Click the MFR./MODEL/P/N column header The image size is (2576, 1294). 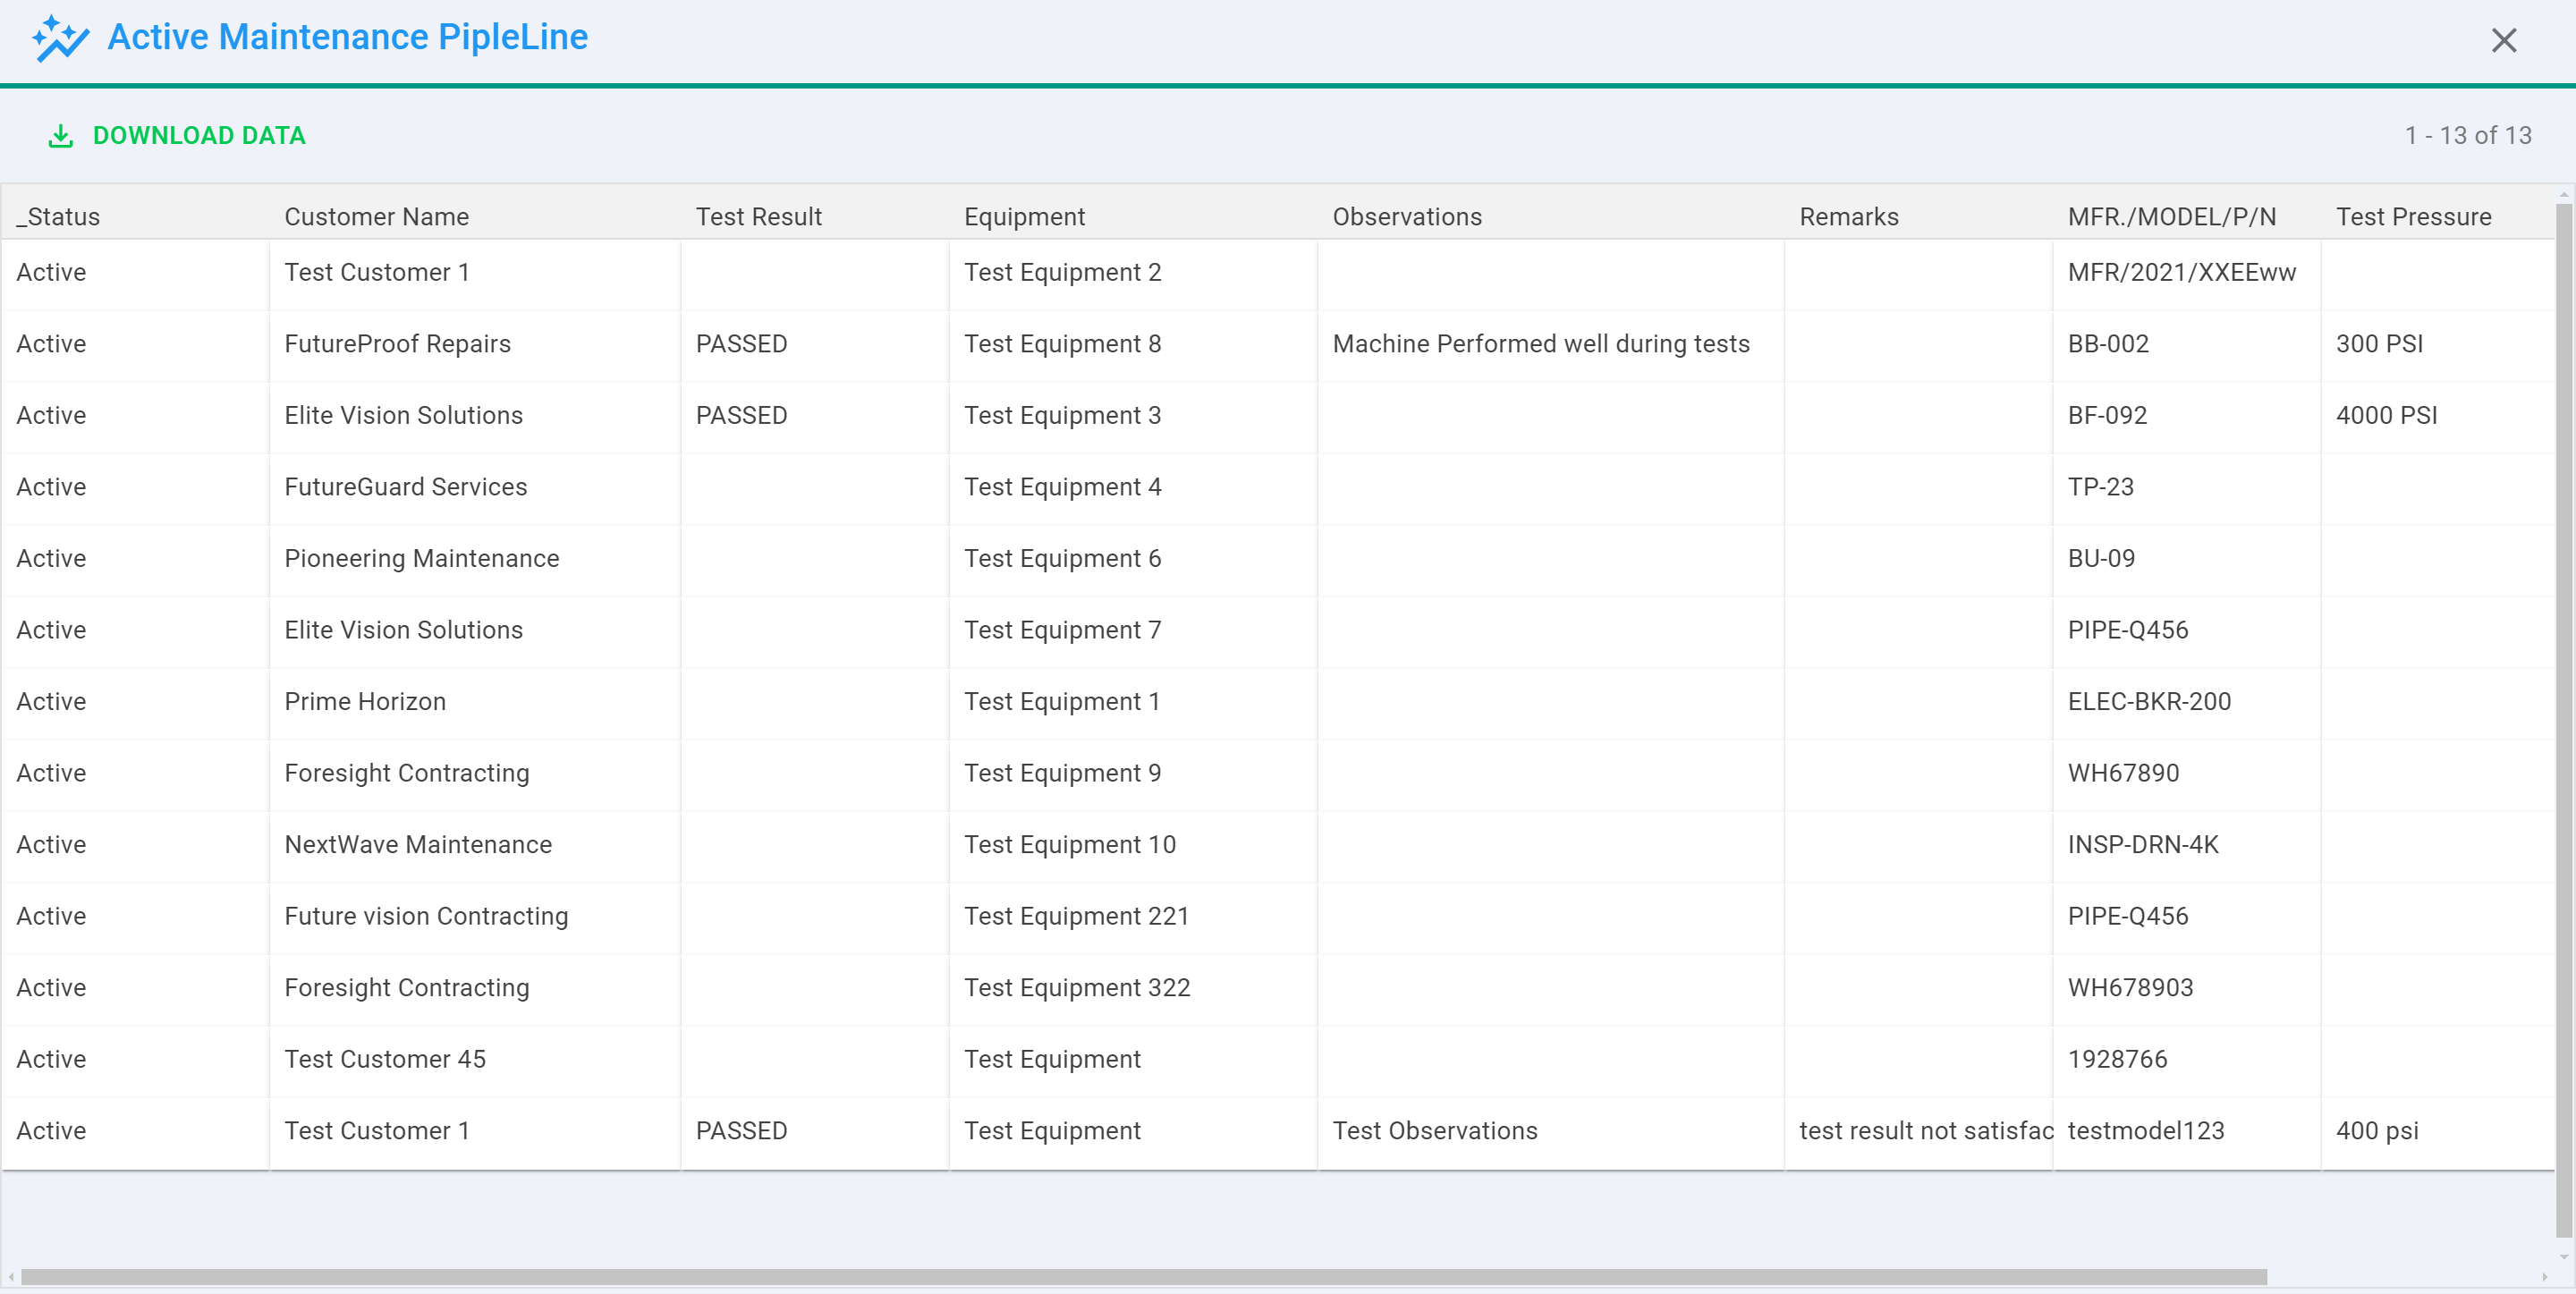[2171, 217]
